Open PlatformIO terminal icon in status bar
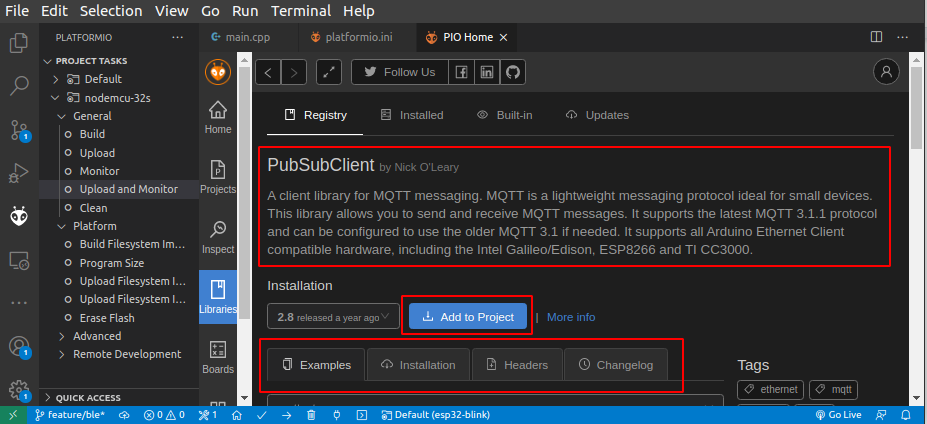 pos(362,415)
